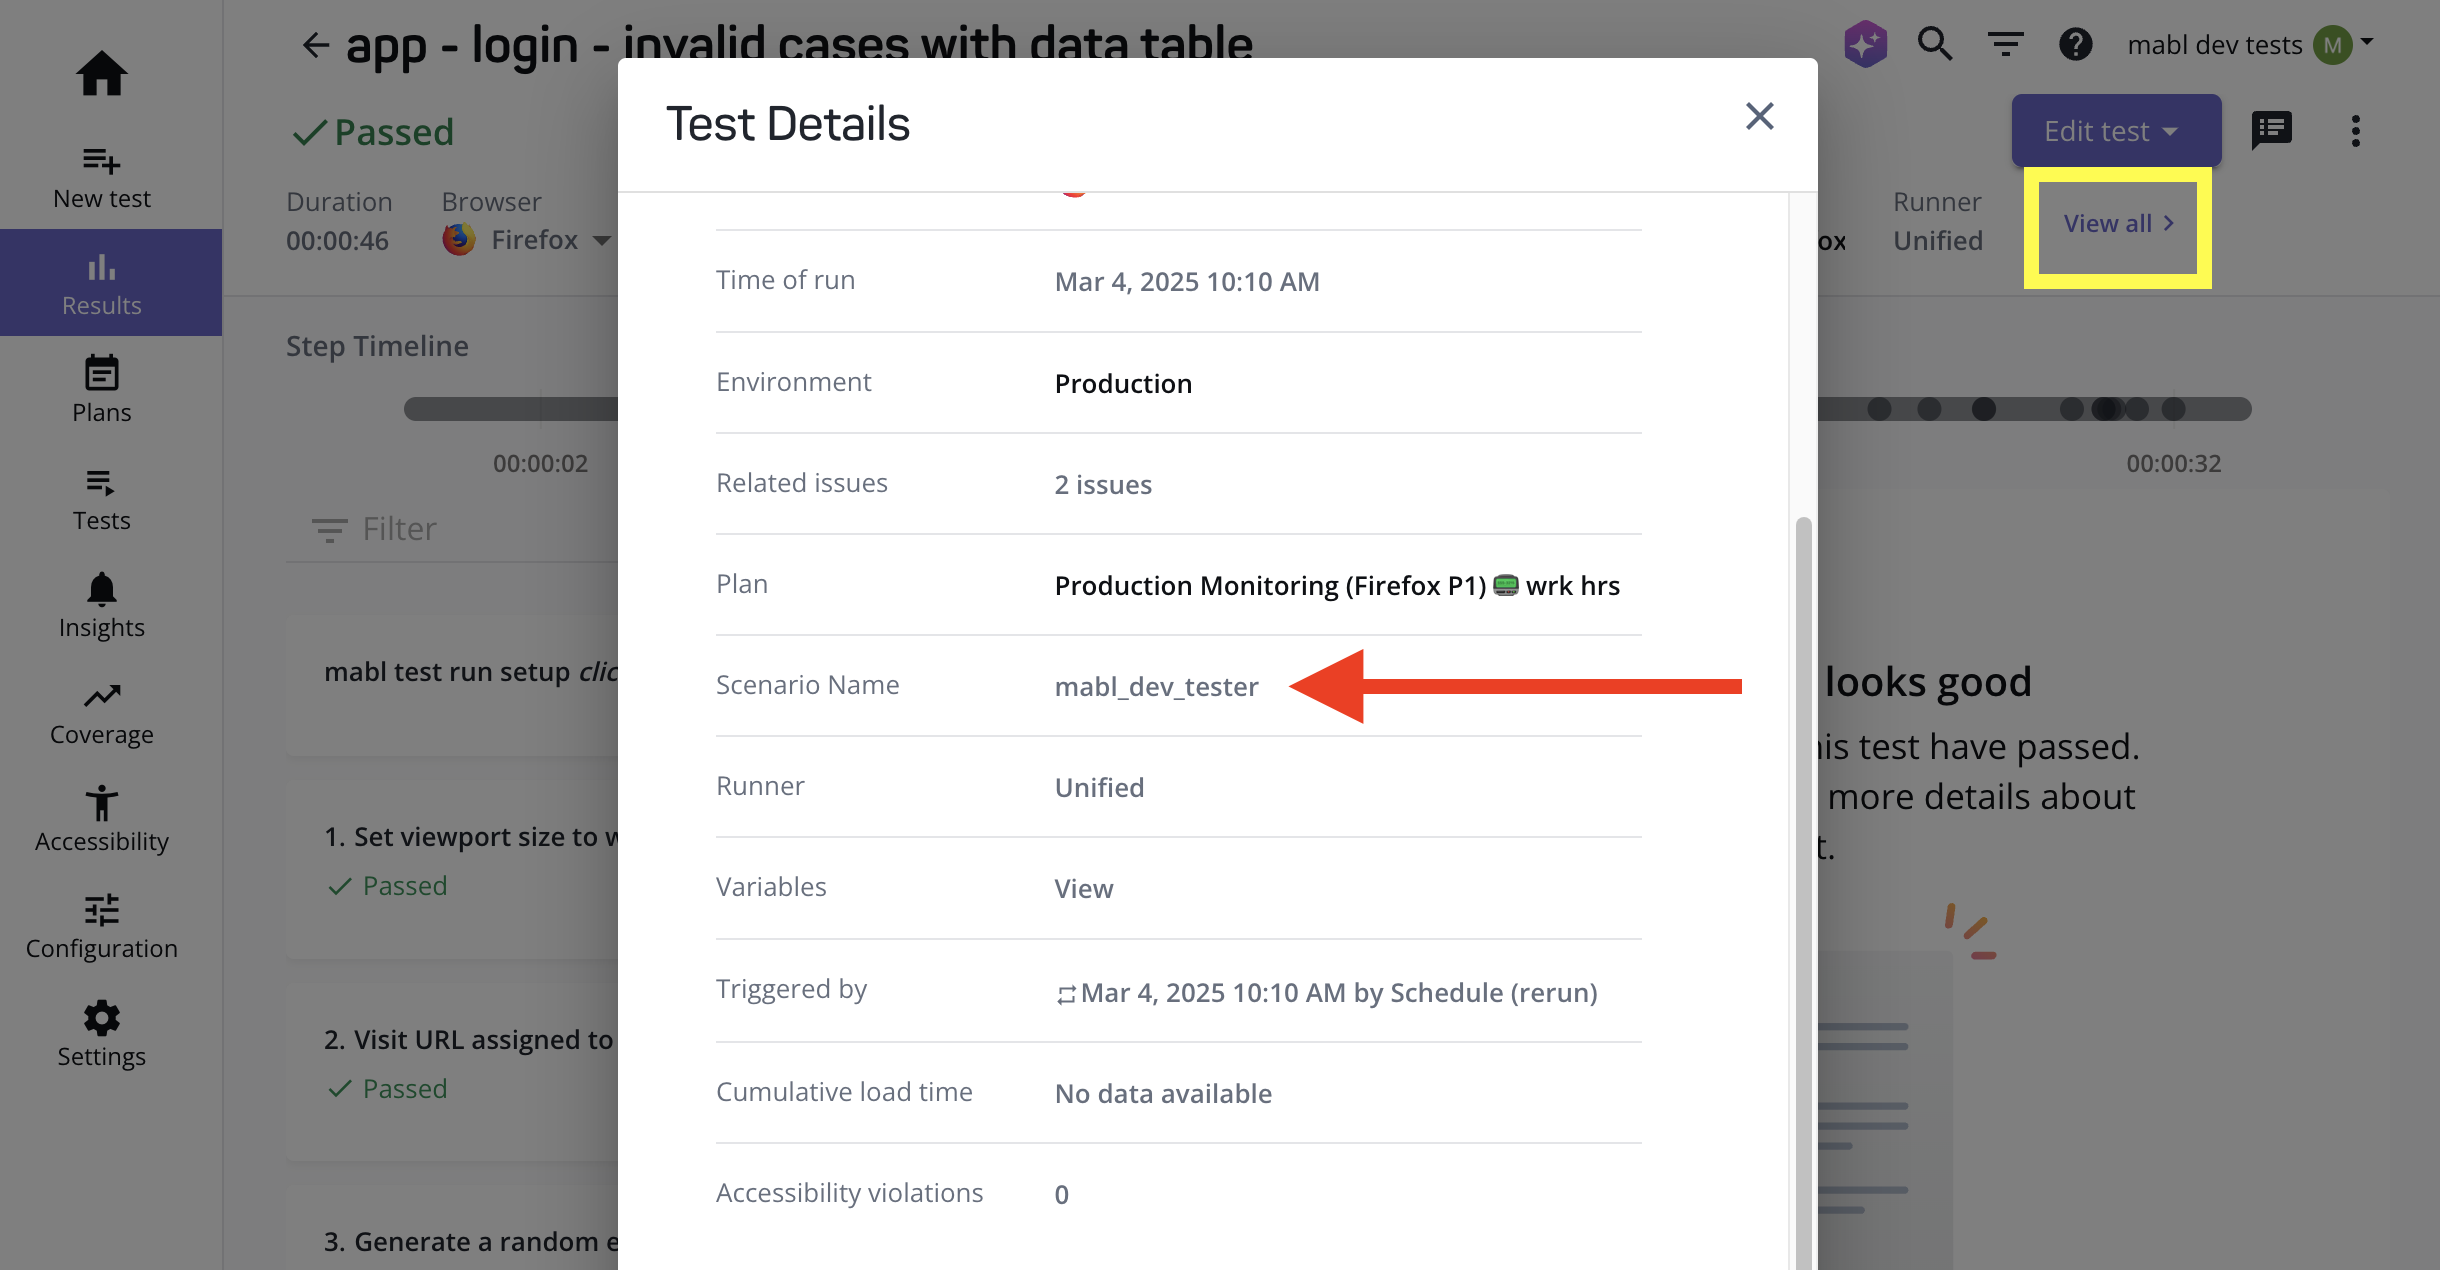Open the Production environment link
This screenshot has height=1270, width=2440.
(1123, 383)
